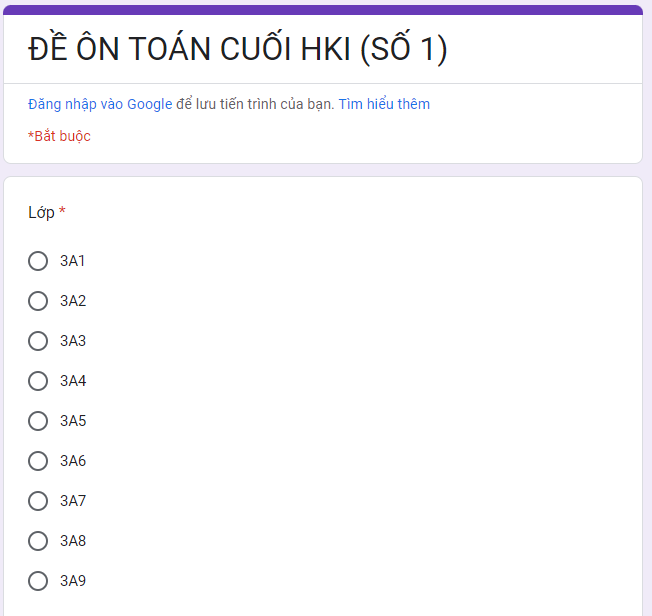
Task: Click the '3A1' option label text
Action: click(73, 261)
